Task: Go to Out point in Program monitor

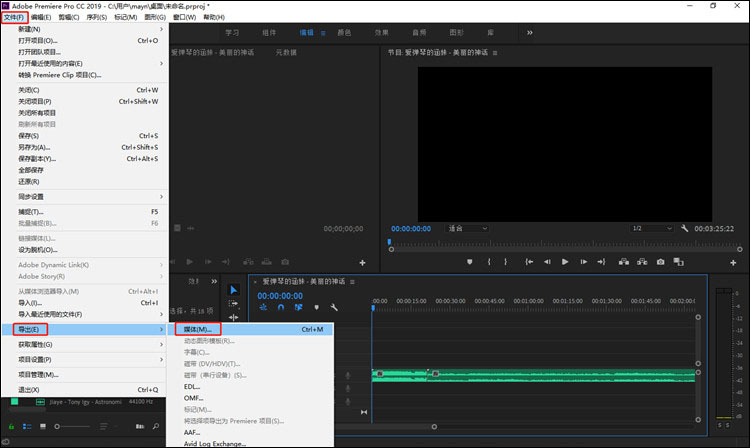Action: point(601,262)
